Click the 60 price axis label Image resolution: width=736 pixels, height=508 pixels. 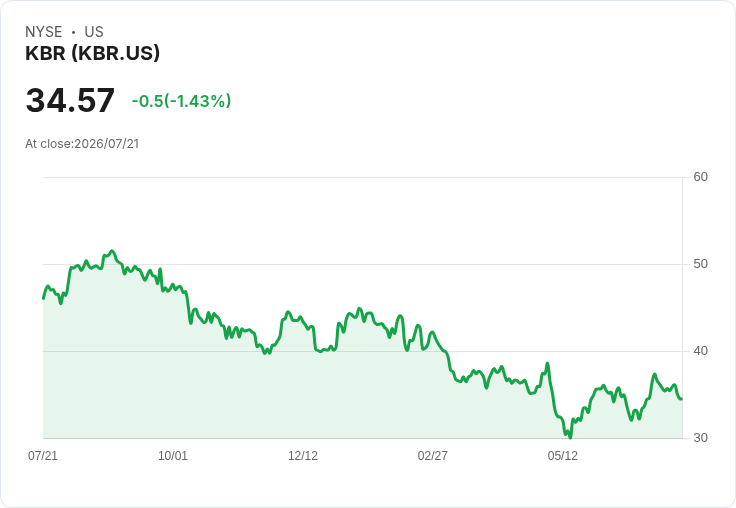coord(700,177)
